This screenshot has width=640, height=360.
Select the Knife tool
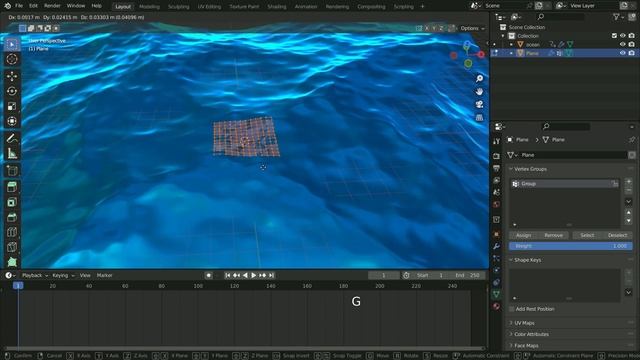point(12,247)
